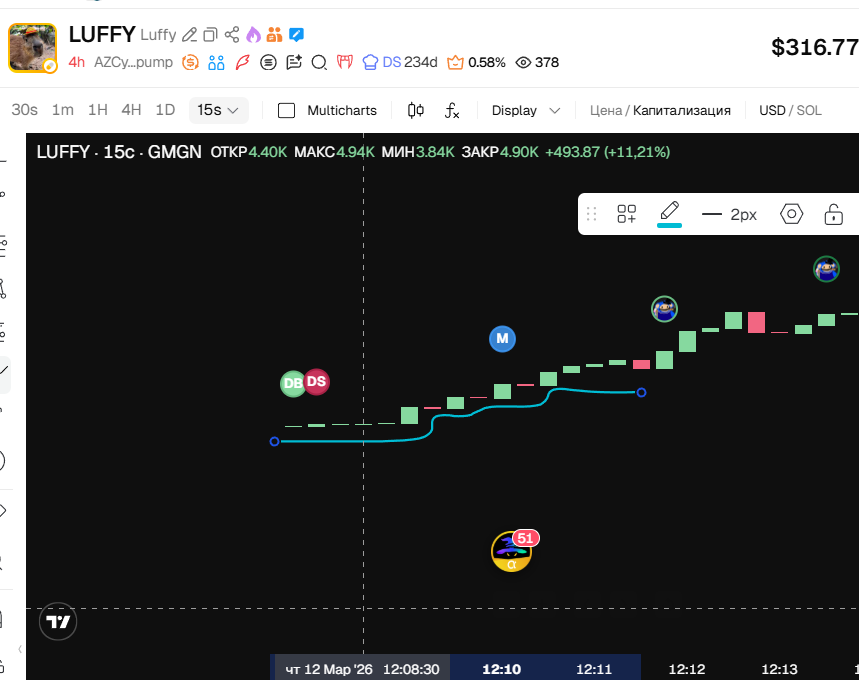Select the 1m timeframe
Viewport: 859px width, 680px height.
pos(63,110)
